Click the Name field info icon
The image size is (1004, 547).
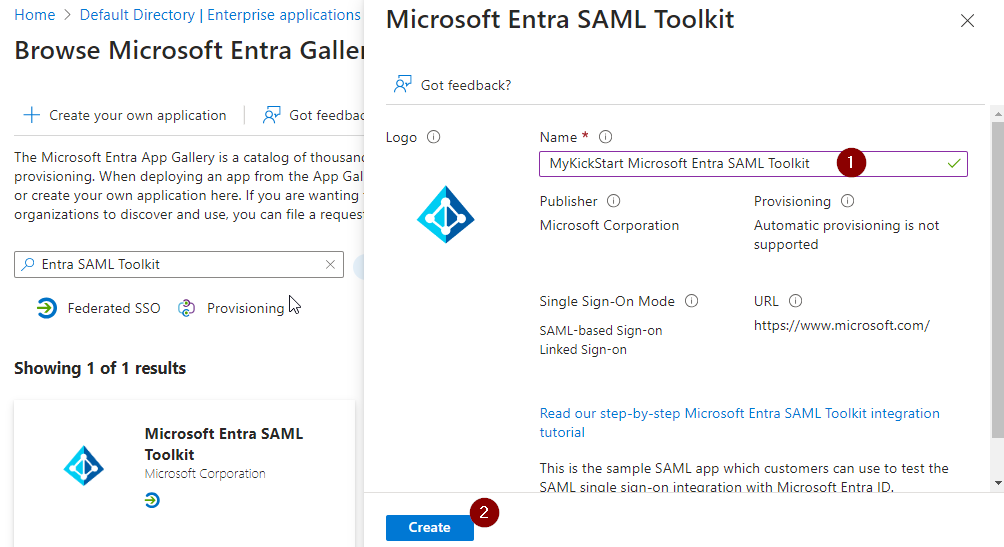click(605, 137)
